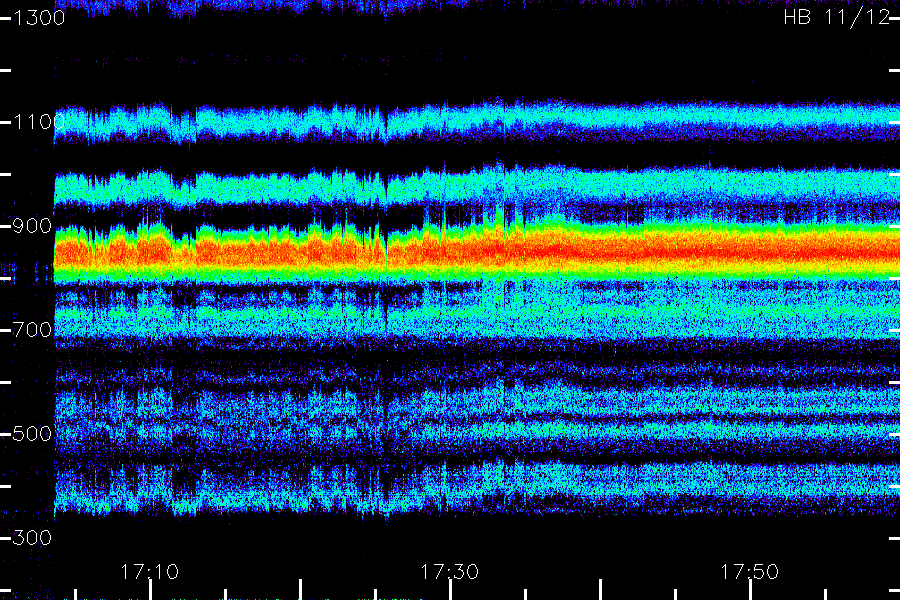This screenshot has width=900, height=600.
Task: Click the 900 frequency axis label
Action: point(32,226)
